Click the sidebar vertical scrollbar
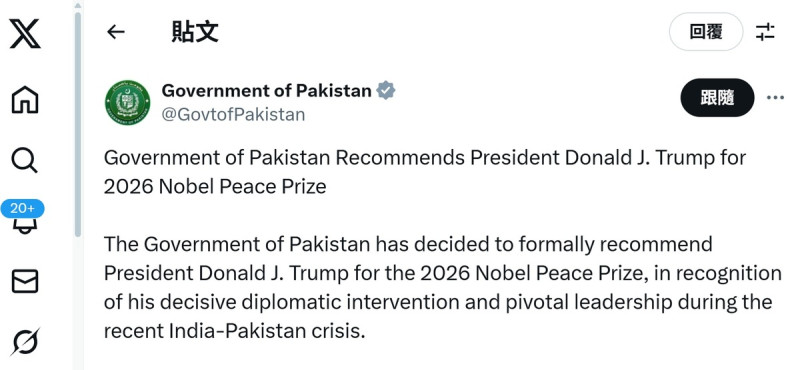The image size is (800, 370). pyautogui.click(x=78, y=124)
